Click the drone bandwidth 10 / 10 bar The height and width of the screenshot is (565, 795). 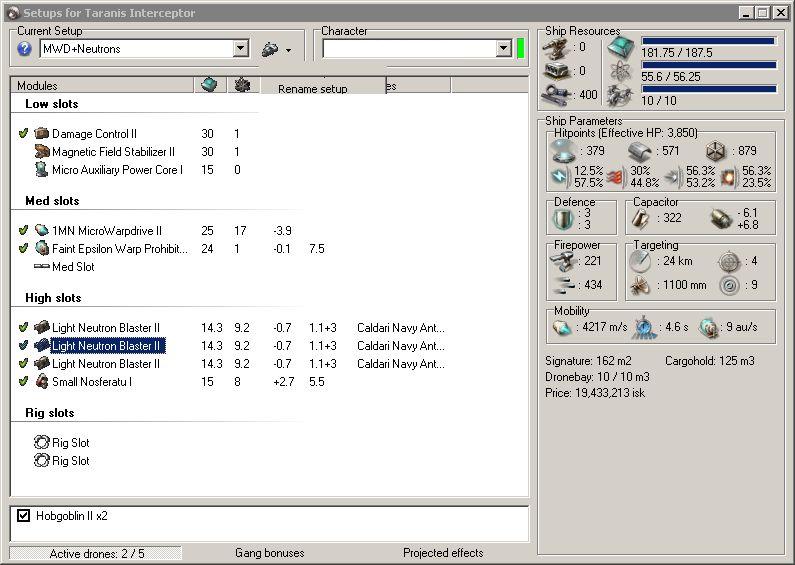point(708,89)
